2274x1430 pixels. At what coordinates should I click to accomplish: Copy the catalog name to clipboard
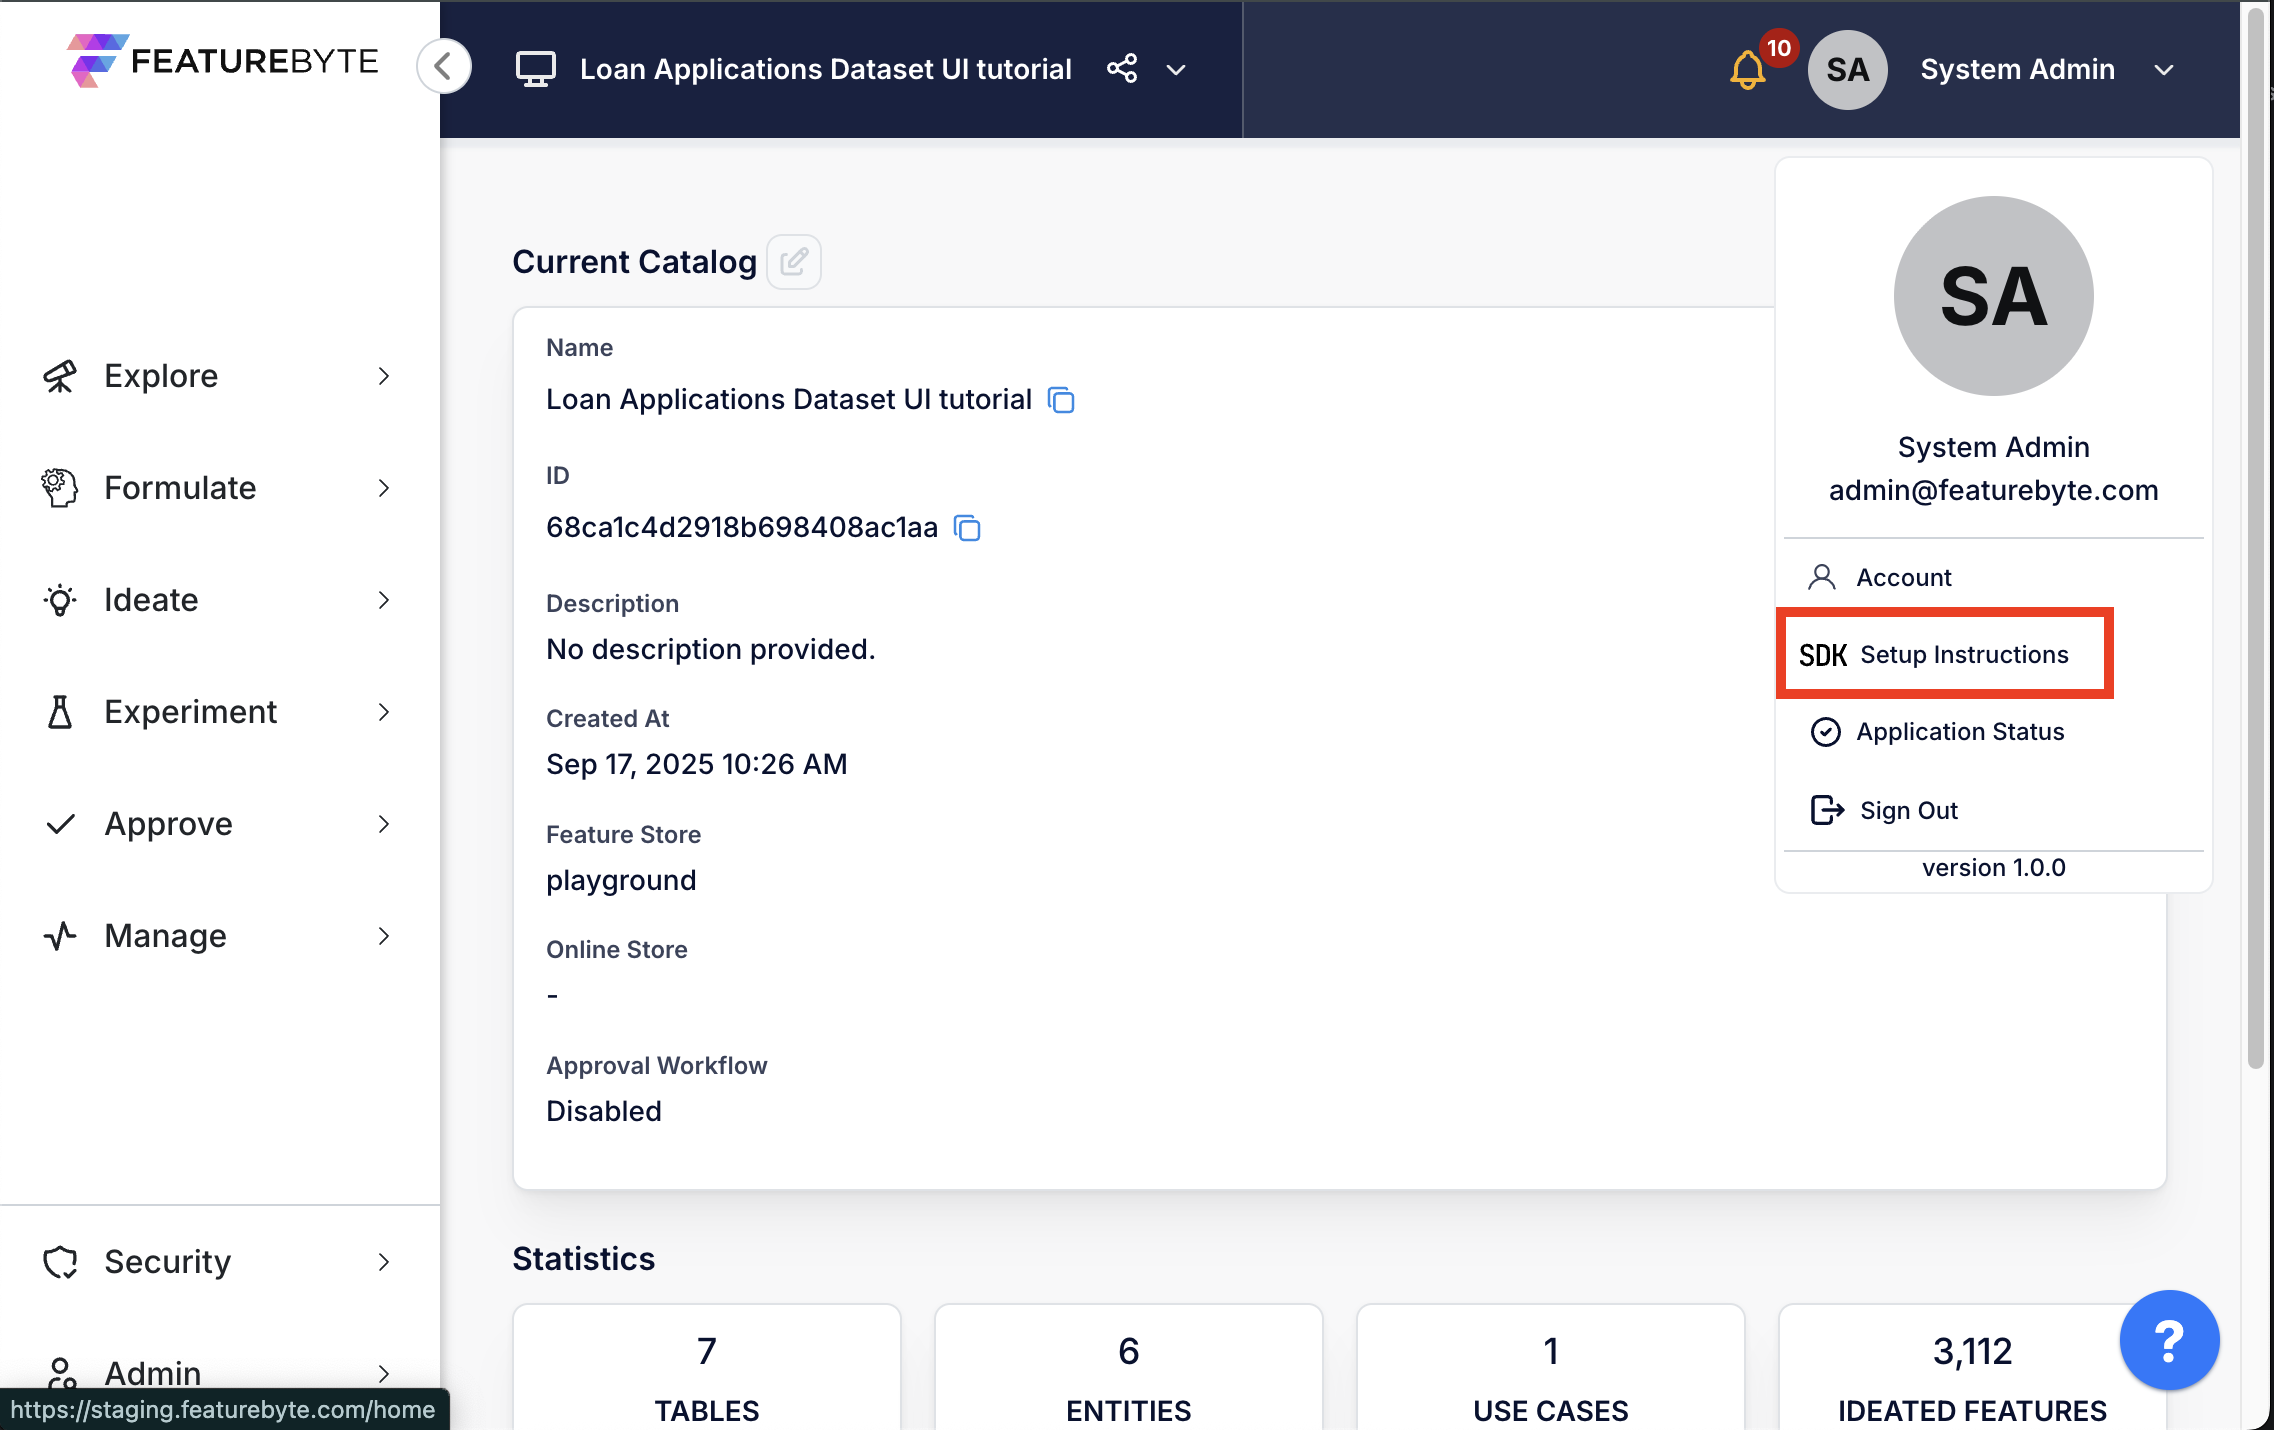1061,400
